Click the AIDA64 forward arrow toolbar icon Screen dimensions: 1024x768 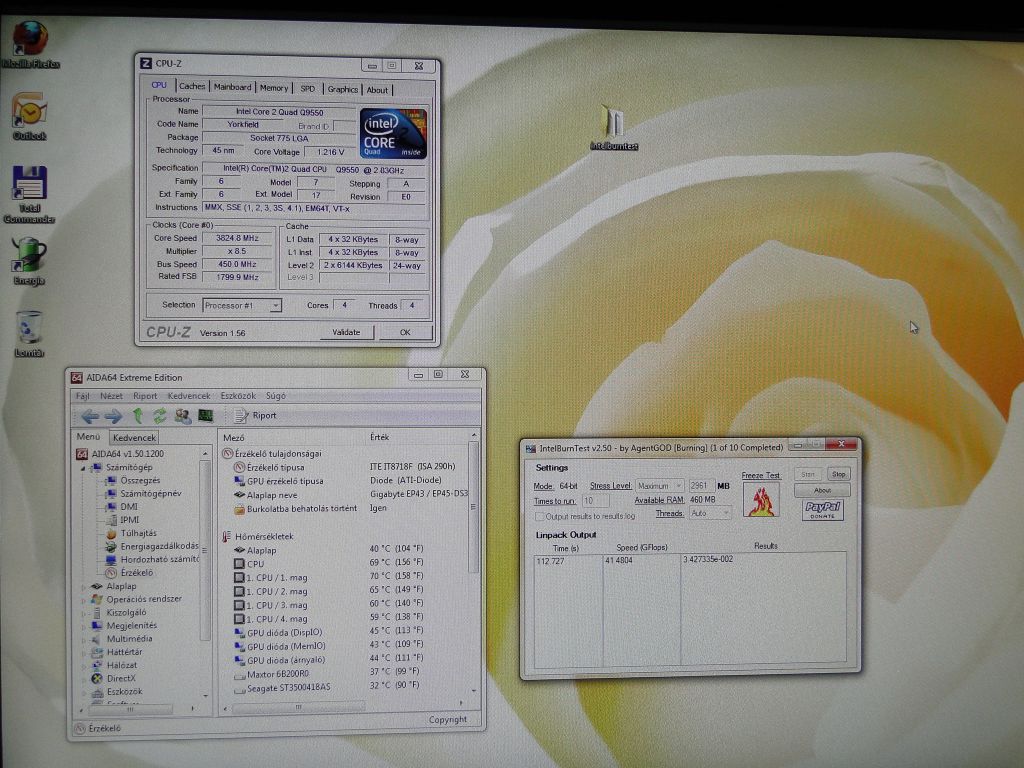114,416
